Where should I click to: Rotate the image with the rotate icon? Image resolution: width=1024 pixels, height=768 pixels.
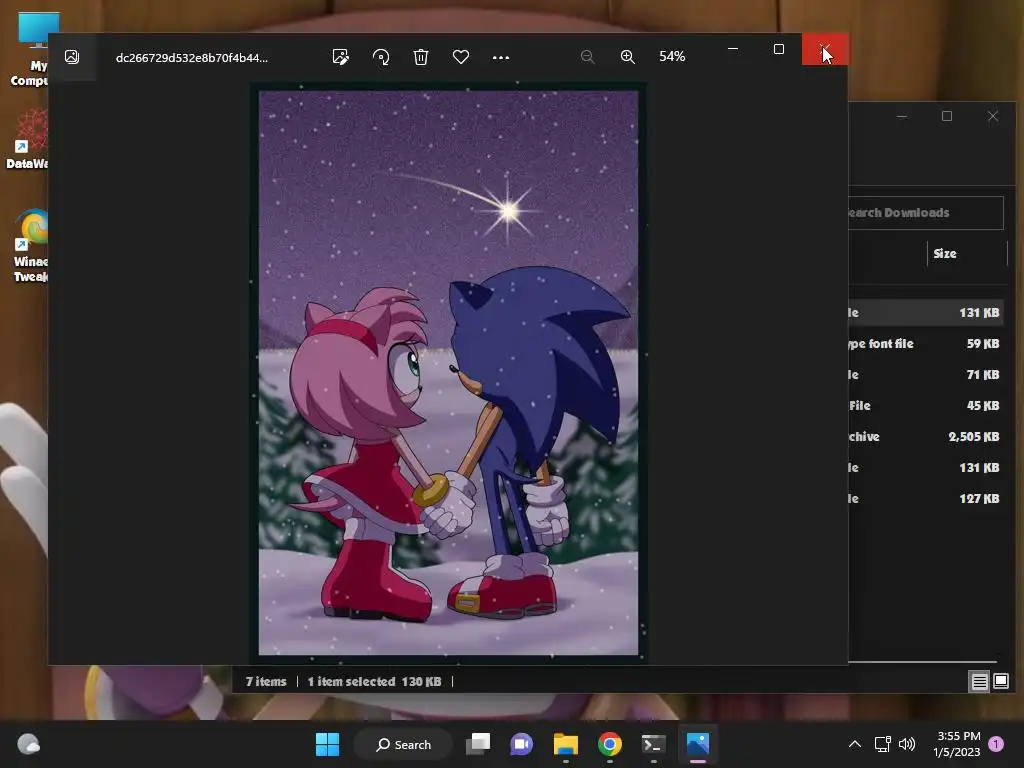tap(381, 57)
